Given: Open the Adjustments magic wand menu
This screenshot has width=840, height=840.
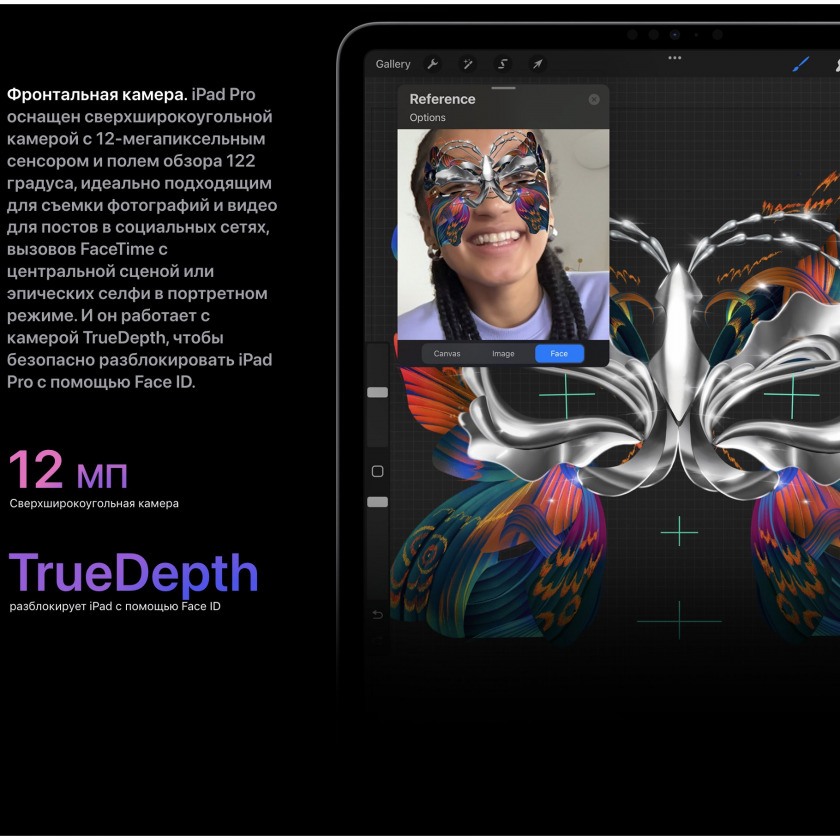Looking at the screenshot, I should pos(468,64).
